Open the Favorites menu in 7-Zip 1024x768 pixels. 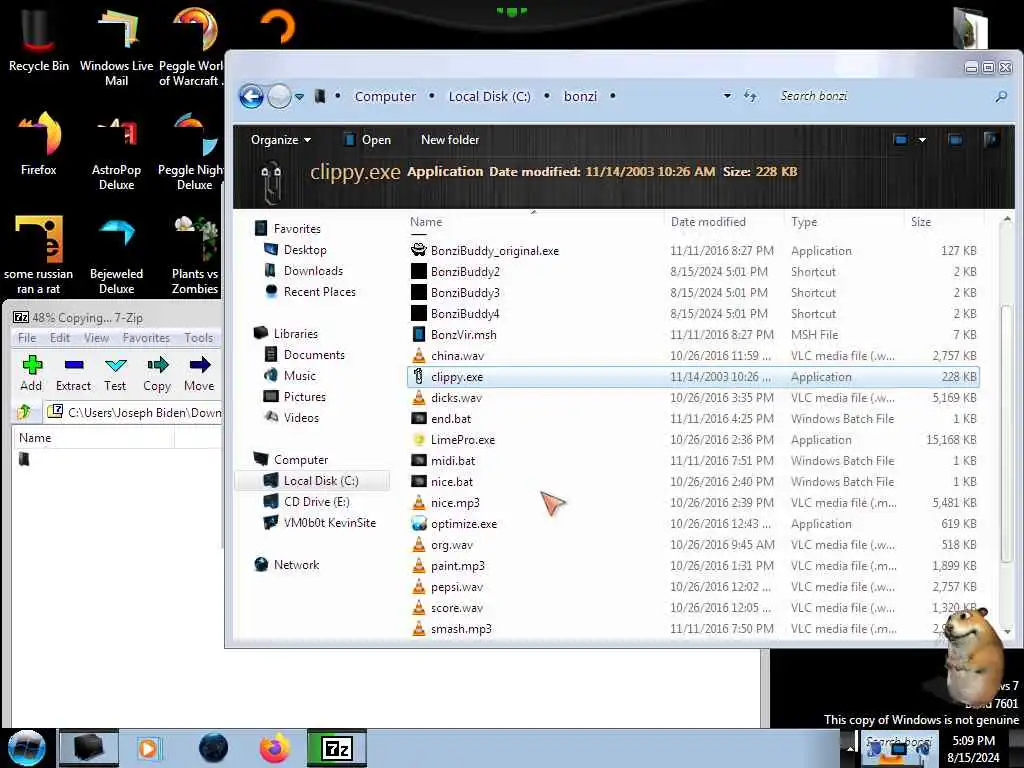click(x=146, y=338)
